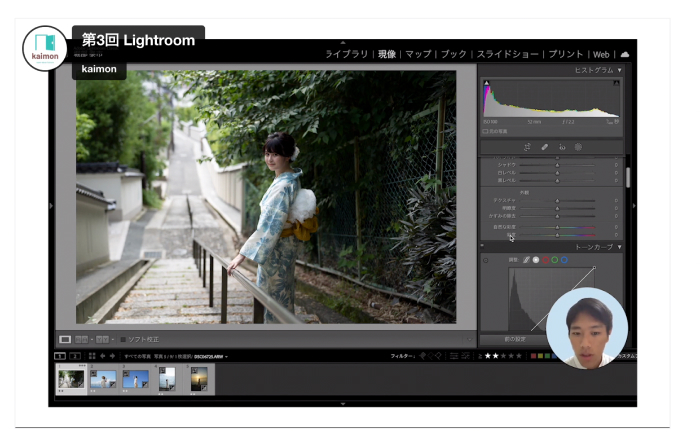Collapse the ヒストグラム panel
The width and height of the screenshot is (700, 440).
[620, 70]
